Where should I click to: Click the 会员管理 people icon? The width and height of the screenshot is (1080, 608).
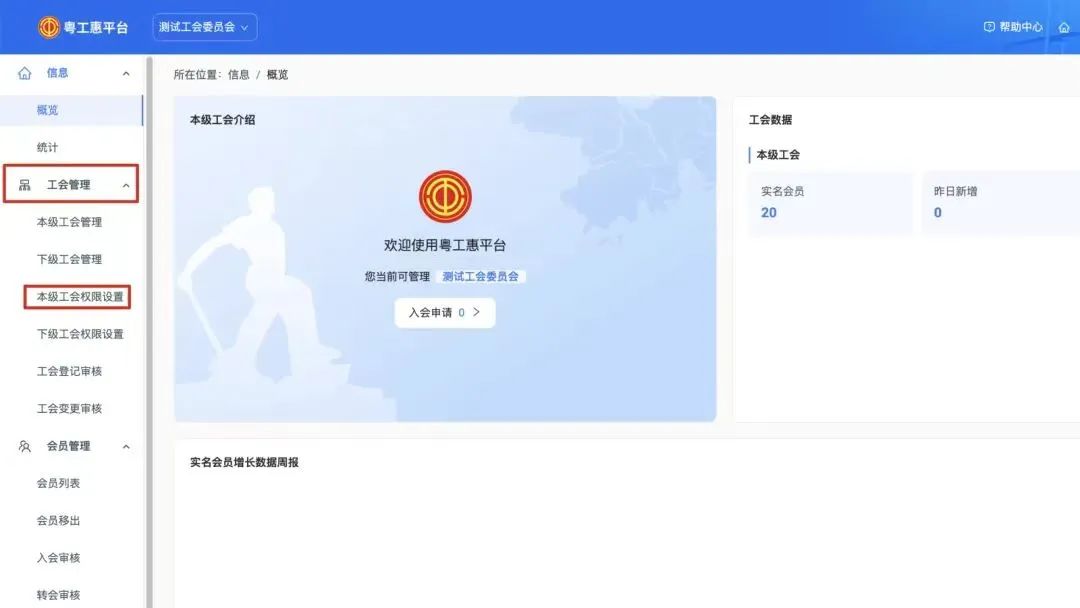(25, 446)
